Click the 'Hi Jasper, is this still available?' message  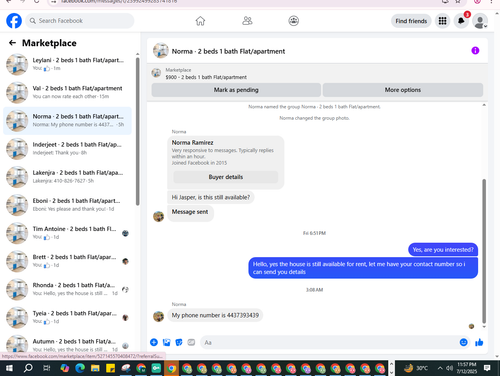point(211,197)
